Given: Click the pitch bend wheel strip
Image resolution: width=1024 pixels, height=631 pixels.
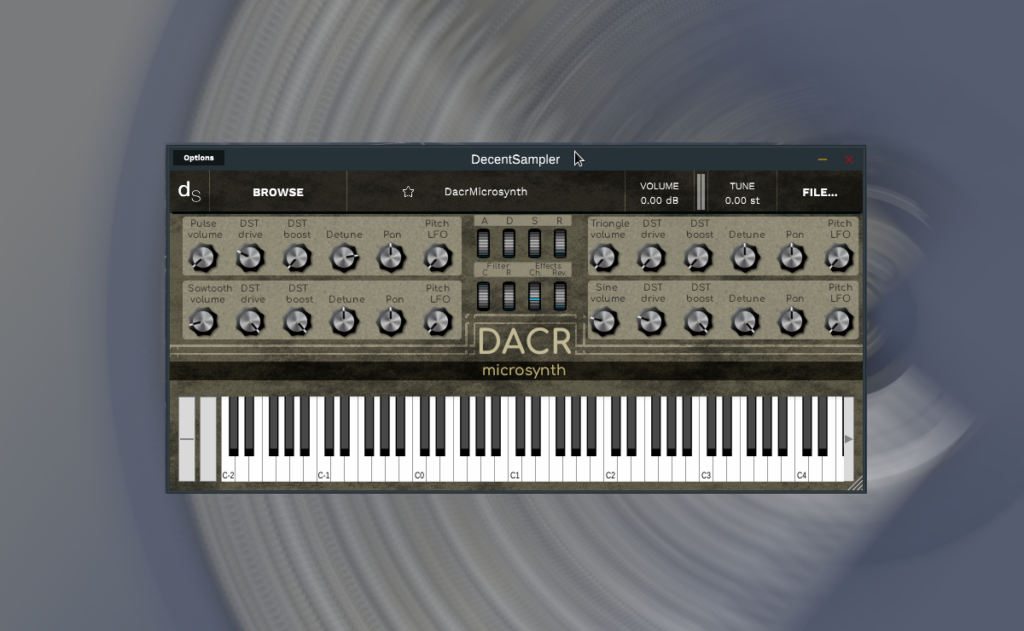Looking at the screenshot, I should [187, 438].
